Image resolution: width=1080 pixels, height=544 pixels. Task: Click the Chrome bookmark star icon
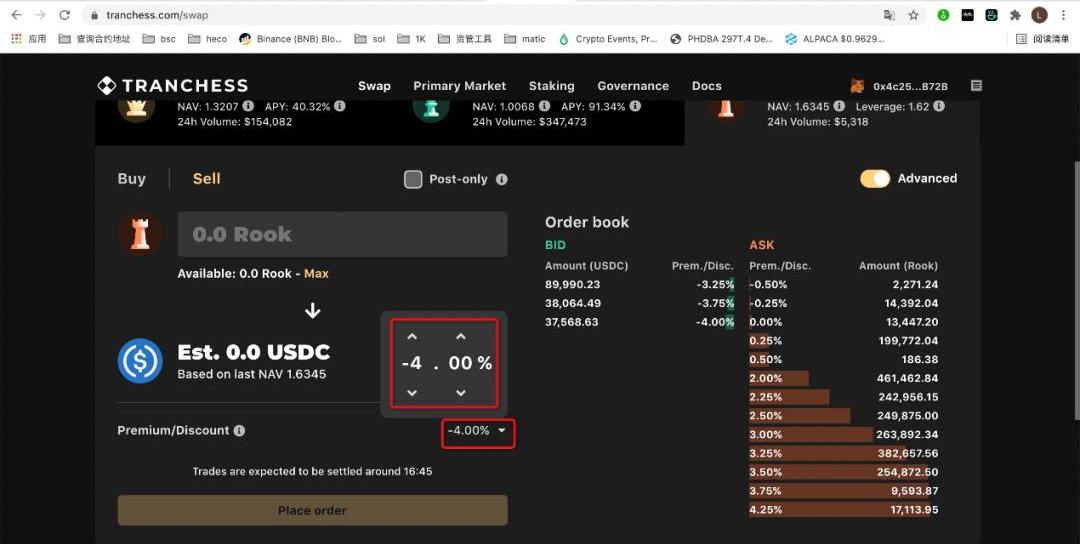913,15
